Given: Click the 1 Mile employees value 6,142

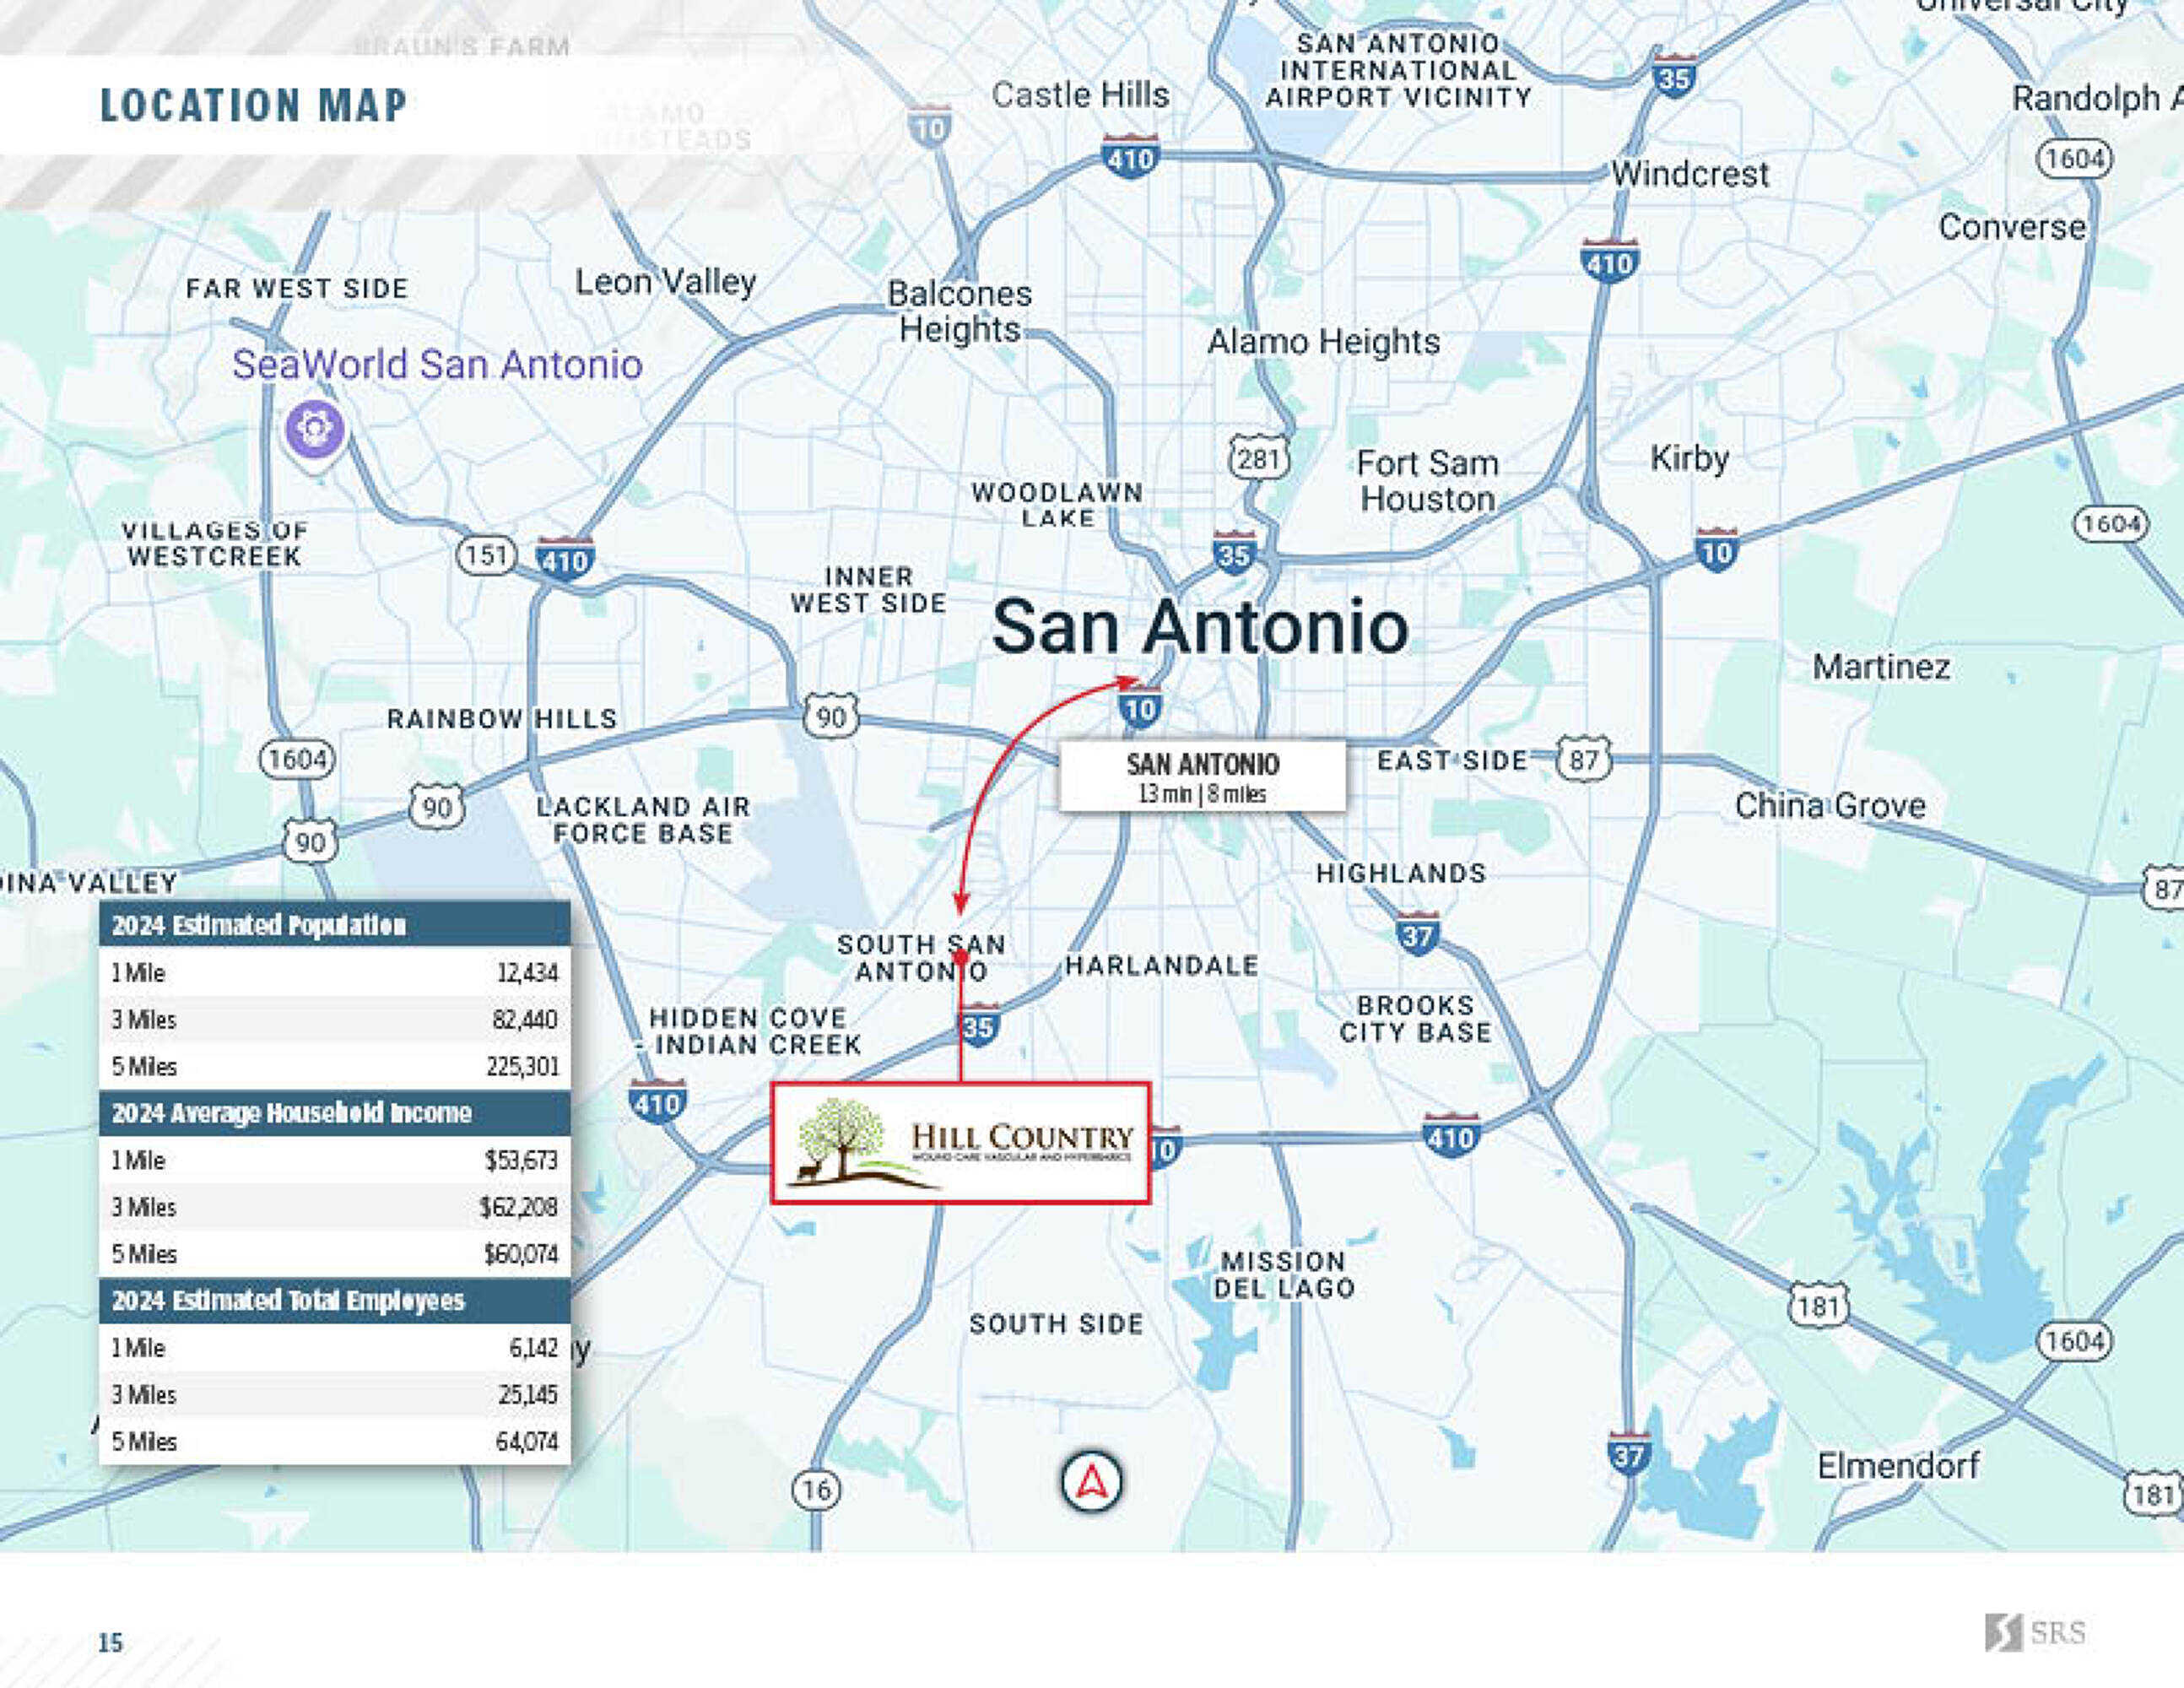Looking at the screenshot, I should coord(533,1348).
